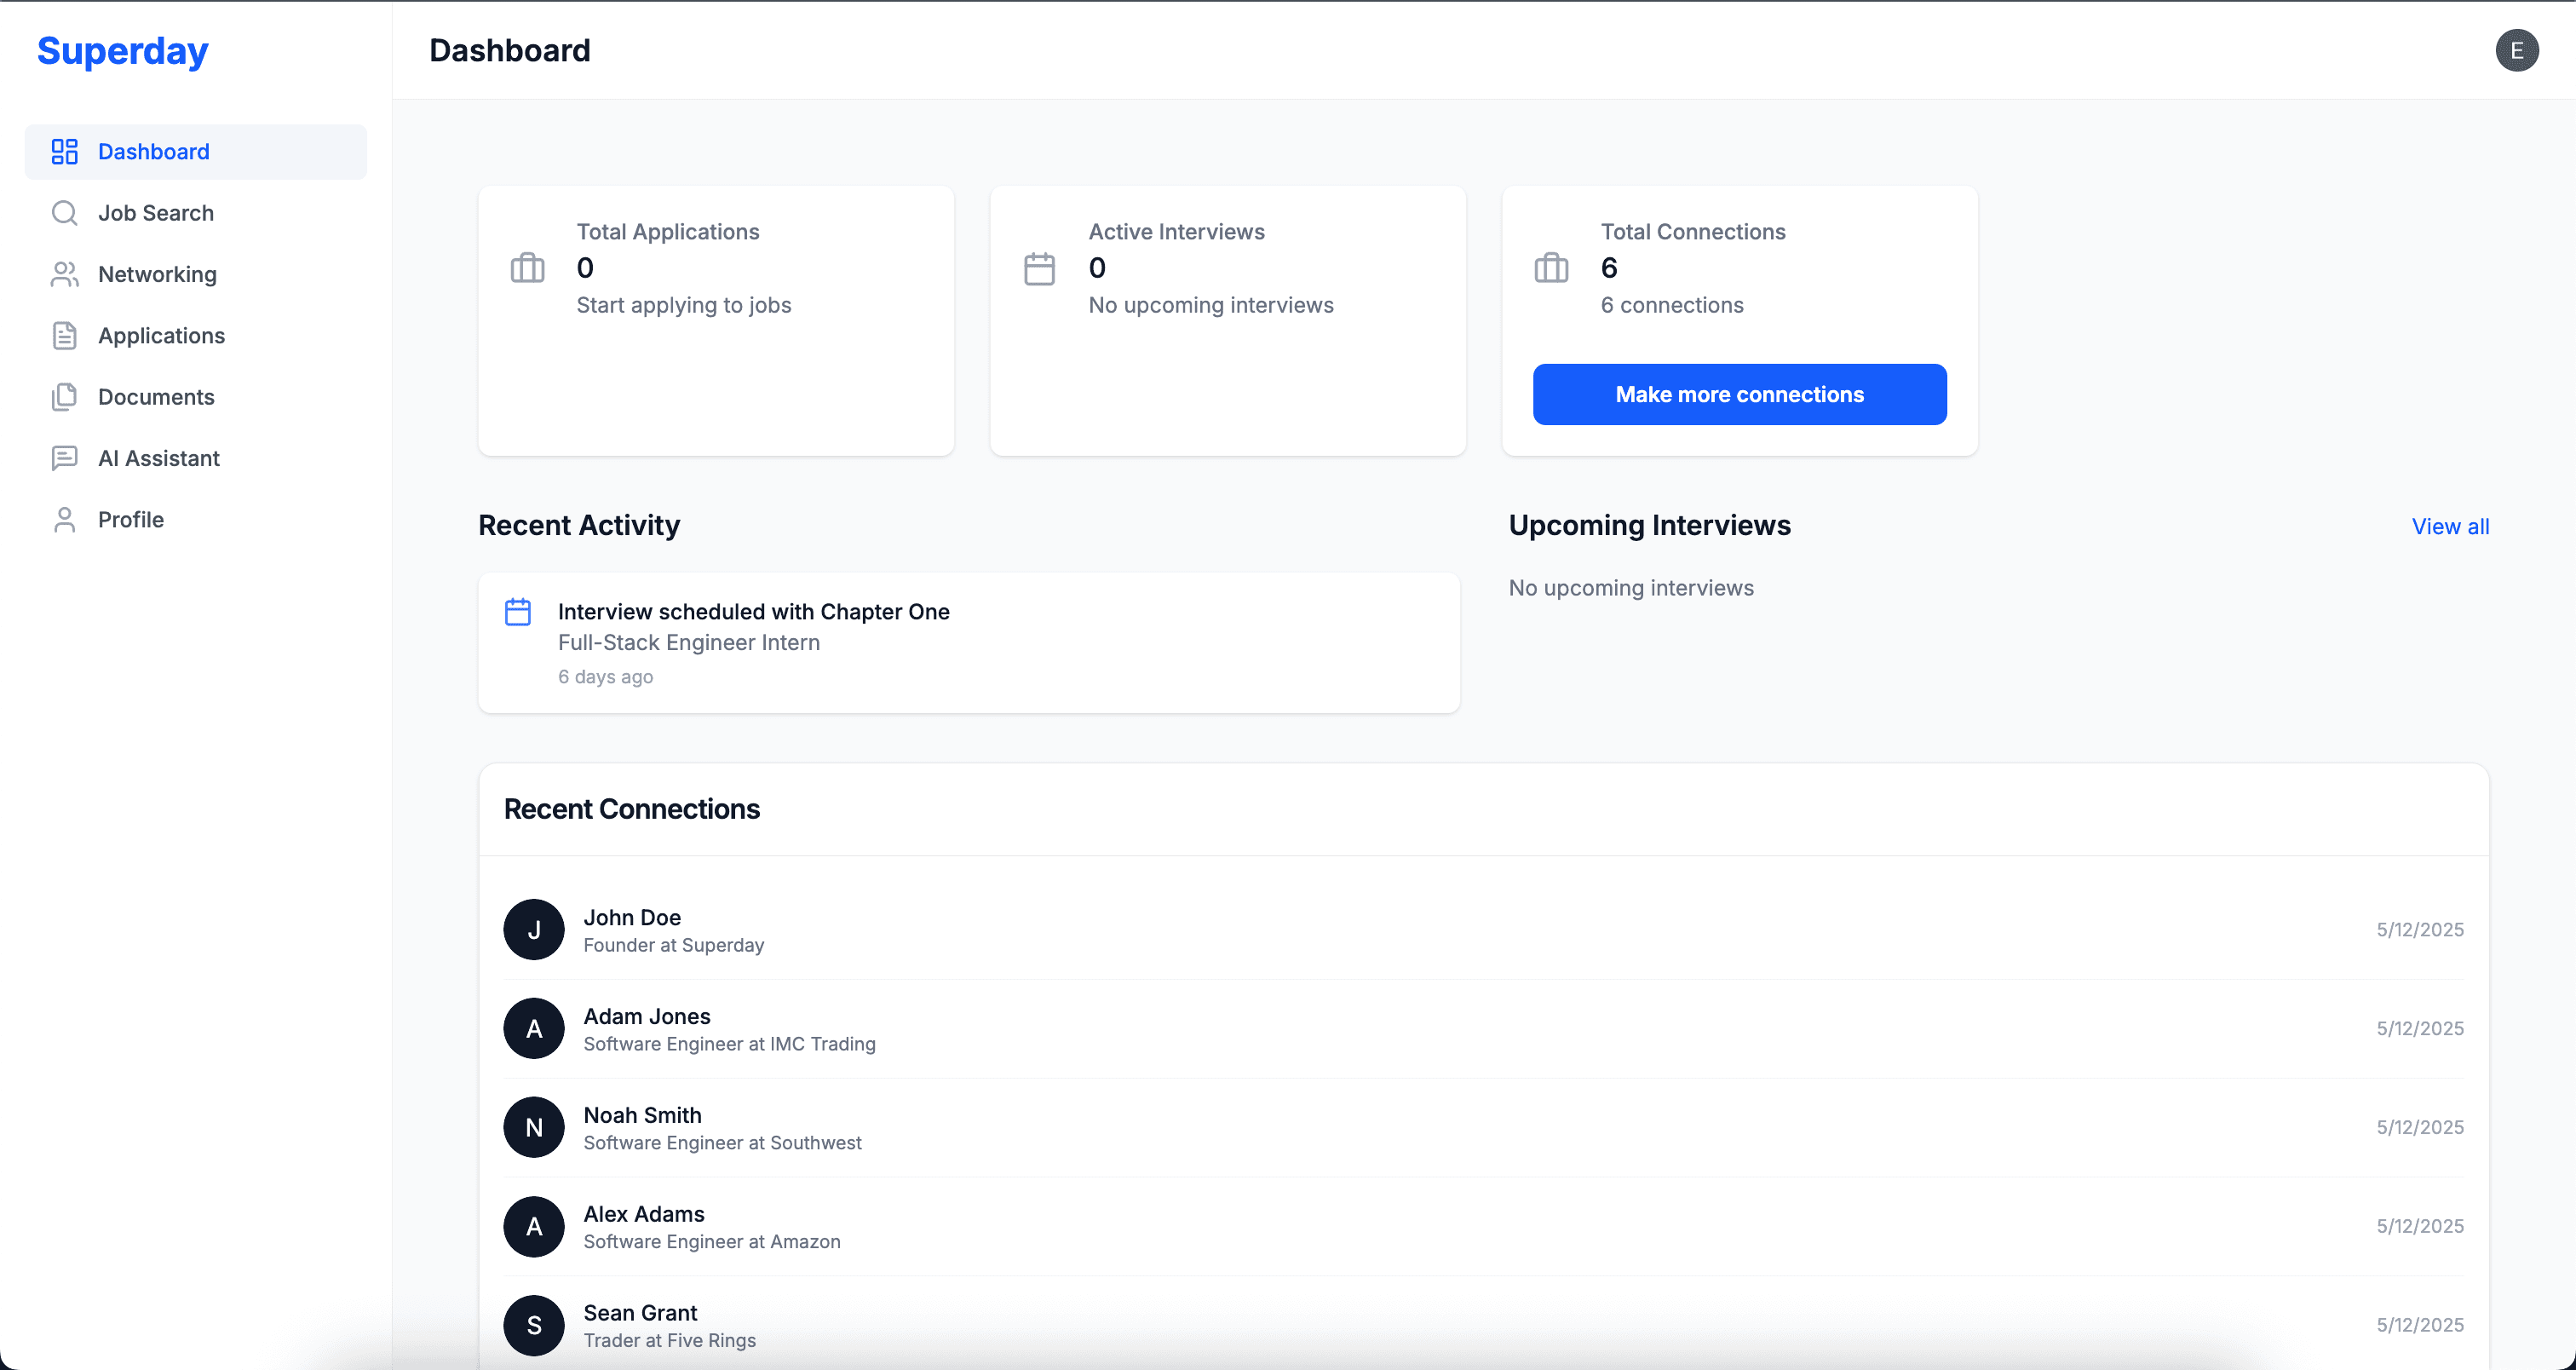Click the Job Search magnifier icon

64,212
